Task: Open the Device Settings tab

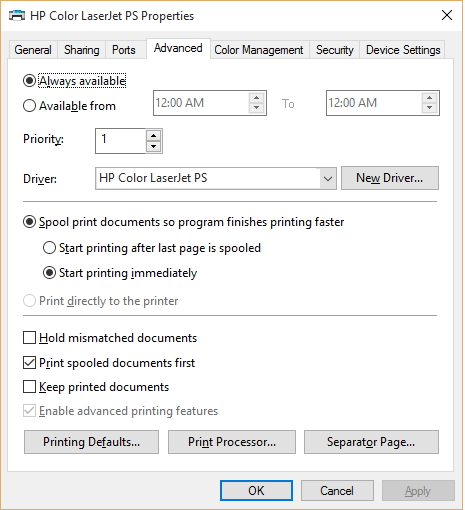Action: click(403, 50)
